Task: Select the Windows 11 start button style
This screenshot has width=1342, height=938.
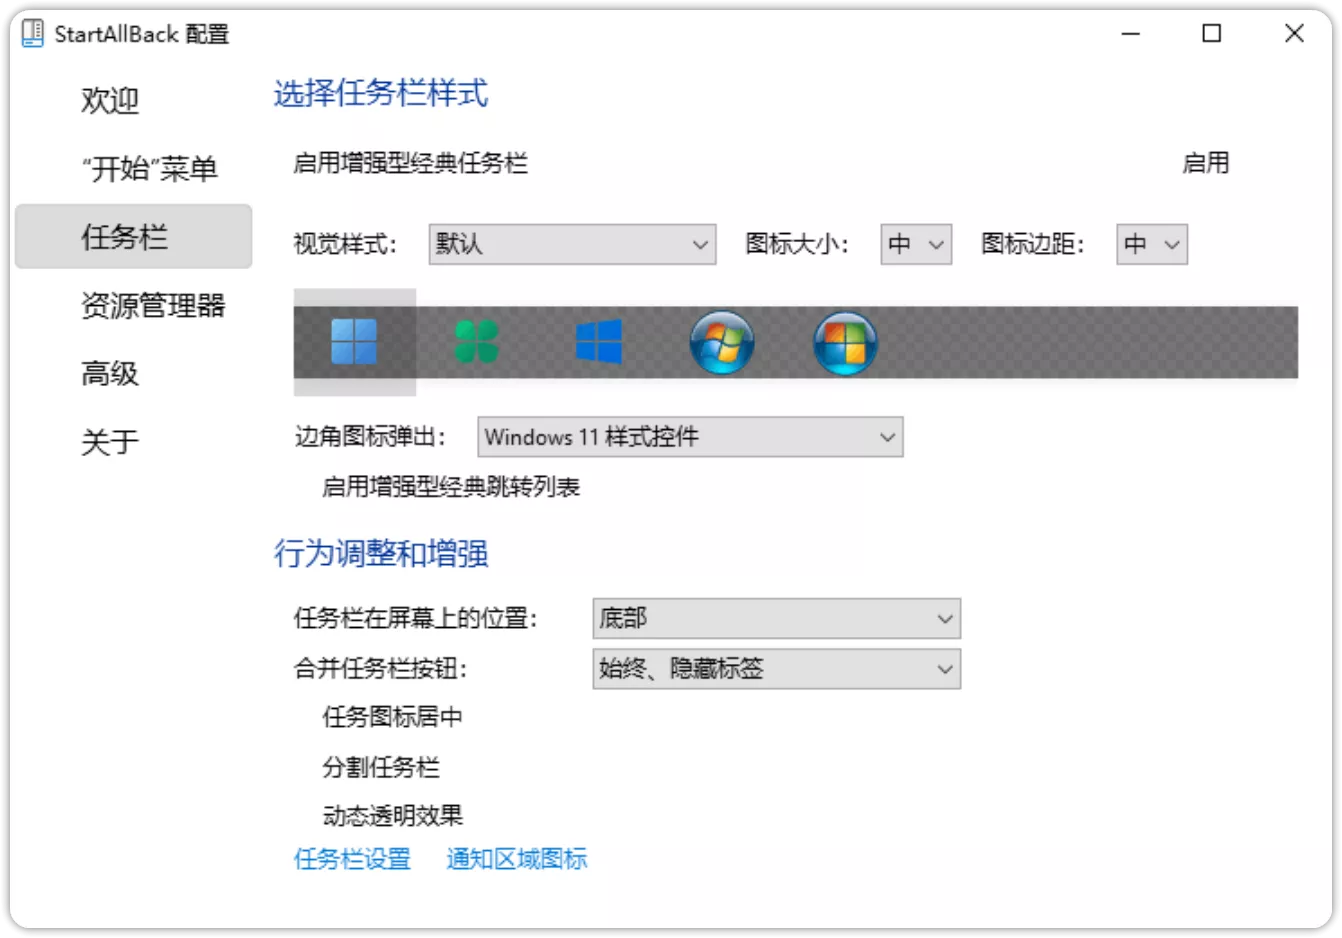Action: click(x=354, y=342)
